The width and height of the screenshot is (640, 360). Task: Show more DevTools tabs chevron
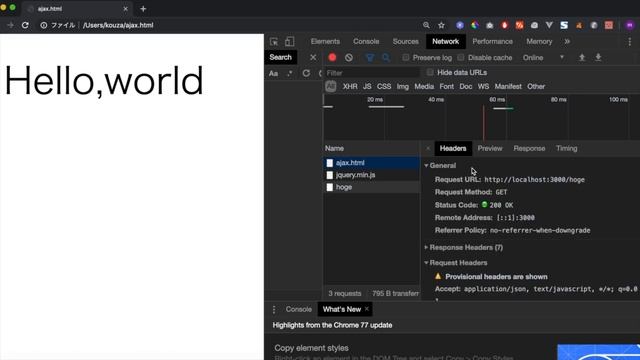pyautogui.click(x=567, y=42)
